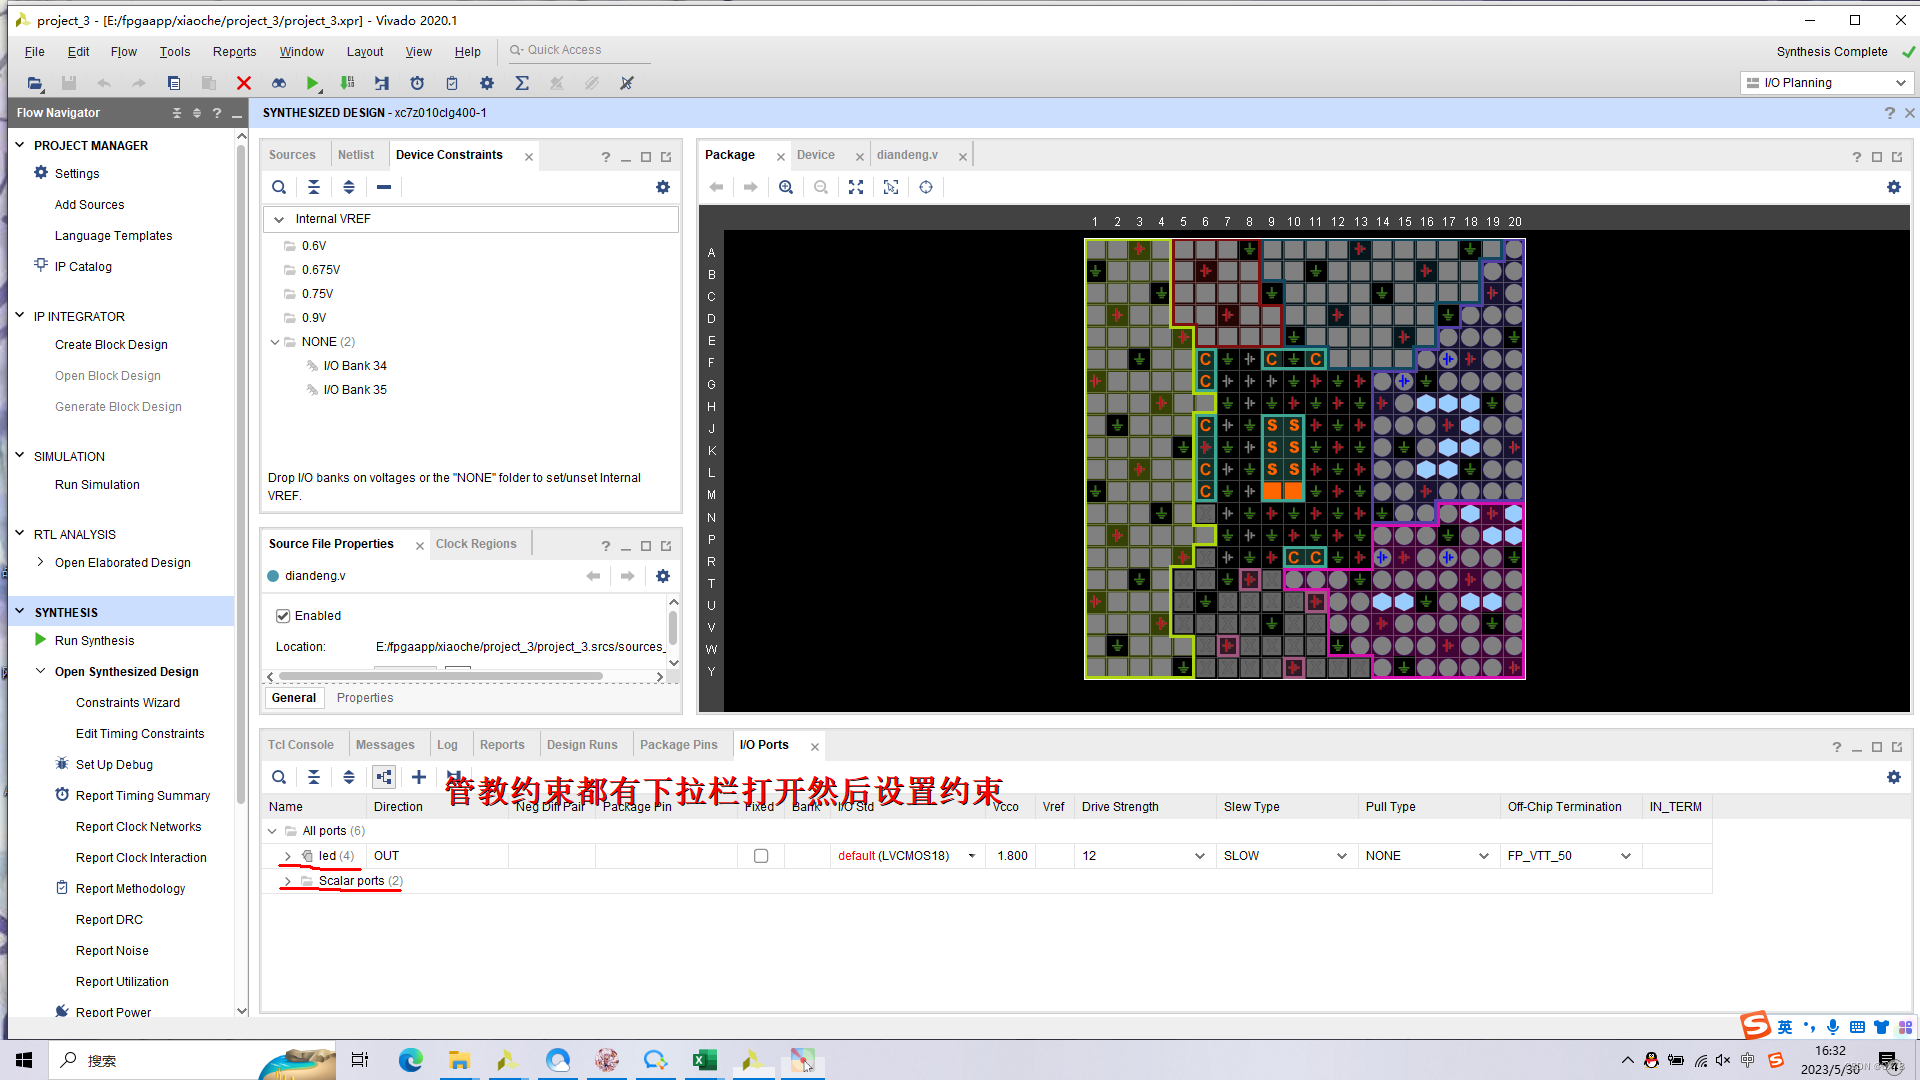Open Excel from the Windows taskbar
This screenshot has width=1920, height=1080.
[x=704, y=1060]
